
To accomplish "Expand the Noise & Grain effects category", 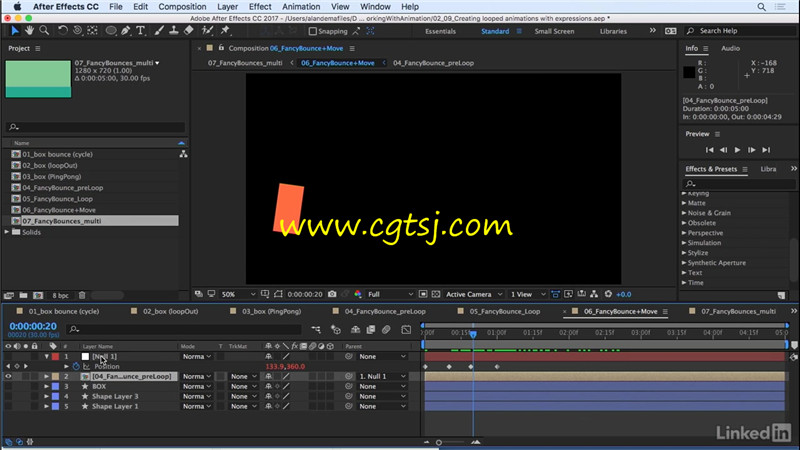I will pos(684,213).
